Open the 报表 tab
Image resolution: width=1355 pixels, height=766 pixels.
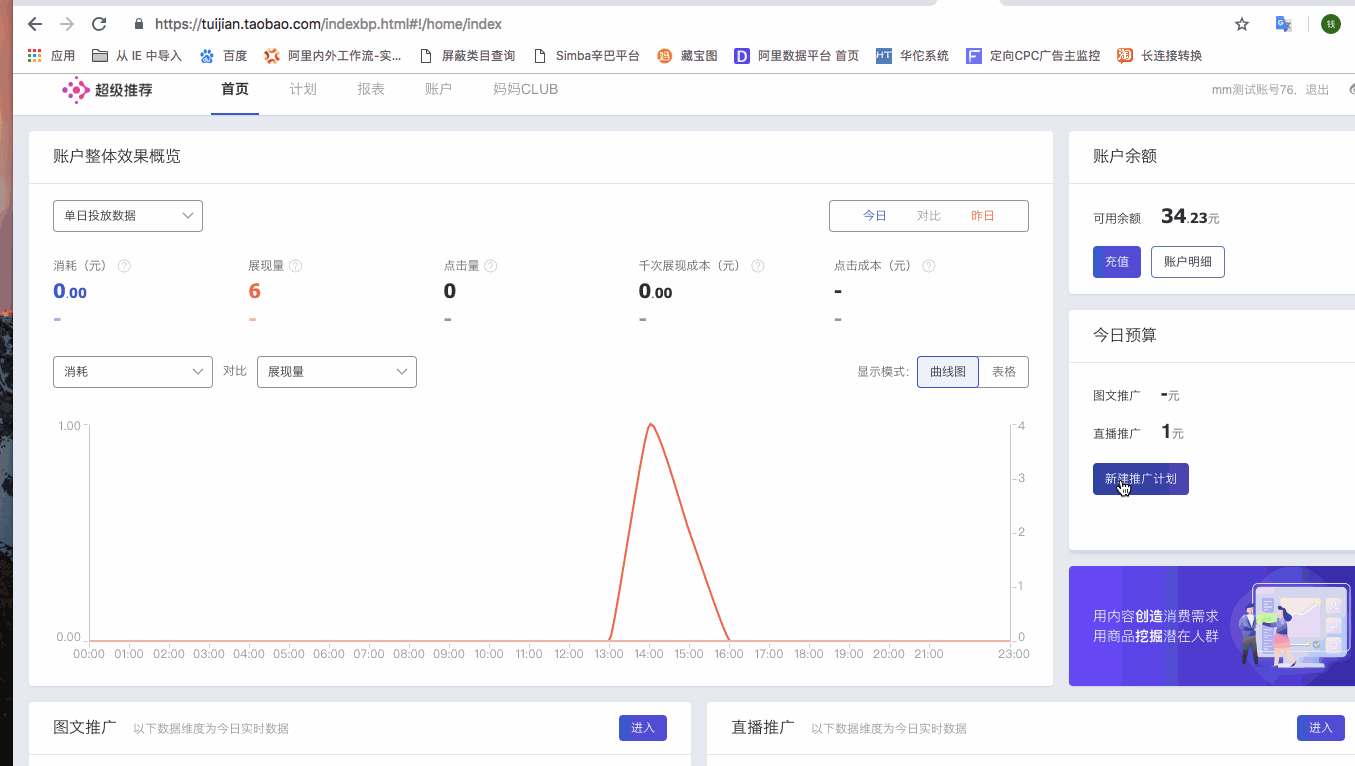[x=371, y=89]
